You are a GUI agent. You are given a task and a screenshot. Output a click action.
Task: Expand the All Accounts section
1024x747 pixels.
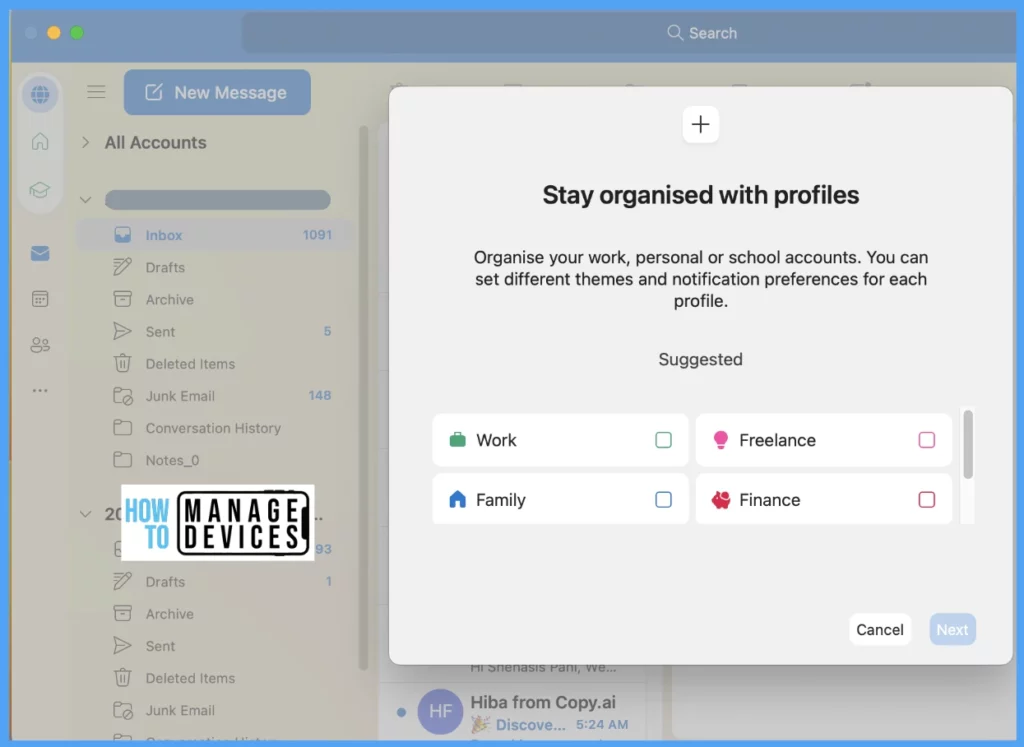(86, 143)
